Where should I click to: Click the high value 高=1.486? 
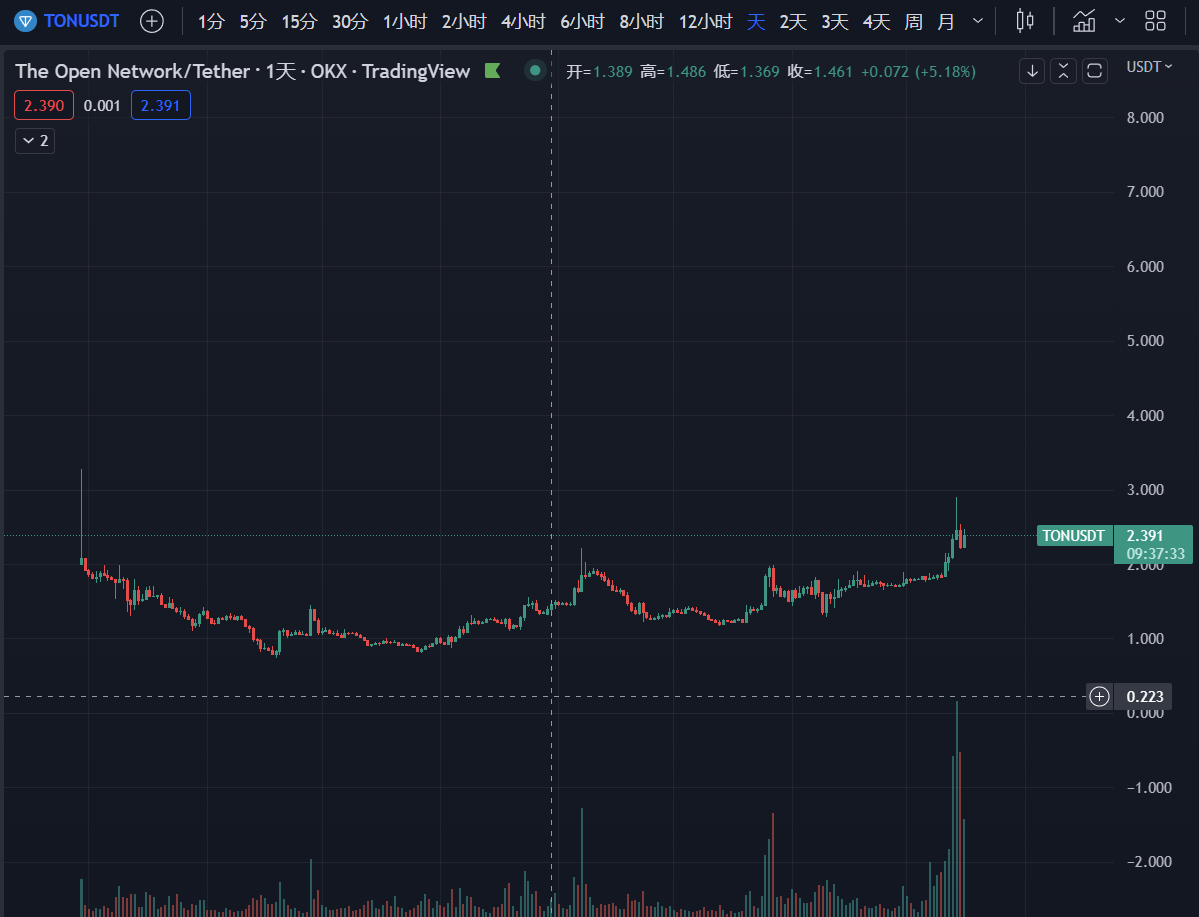[x=673, y=72]
